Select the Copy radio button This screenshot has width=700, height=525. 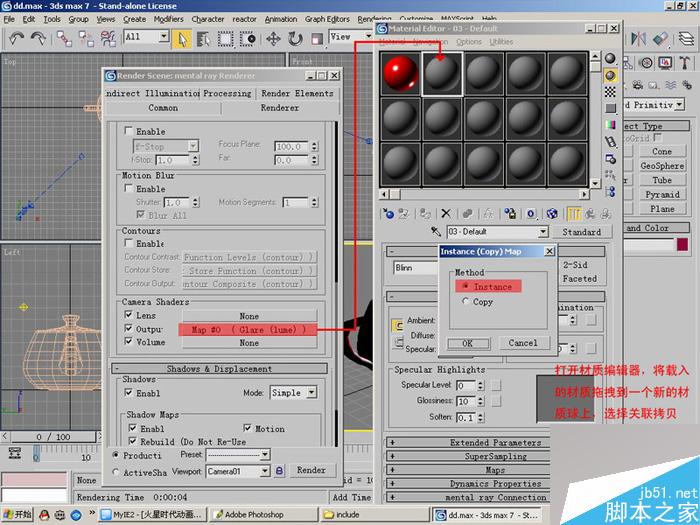(x=466, y=301)
